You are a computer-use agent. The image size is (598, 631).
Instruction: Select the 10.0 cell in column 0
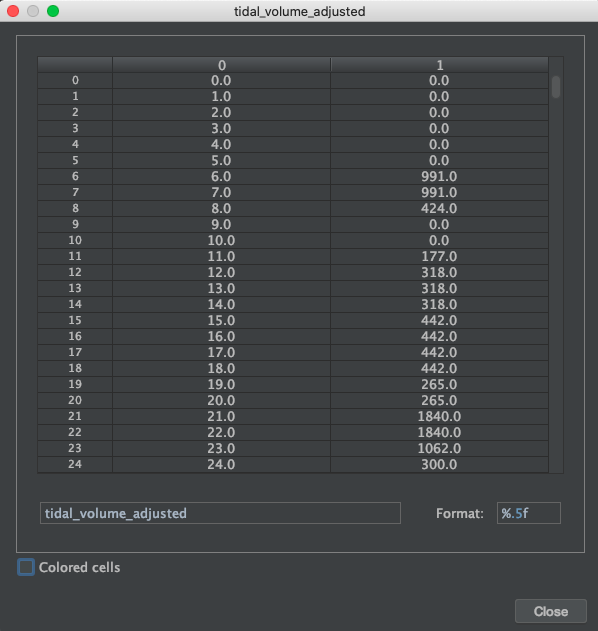(x=221, y=240)
